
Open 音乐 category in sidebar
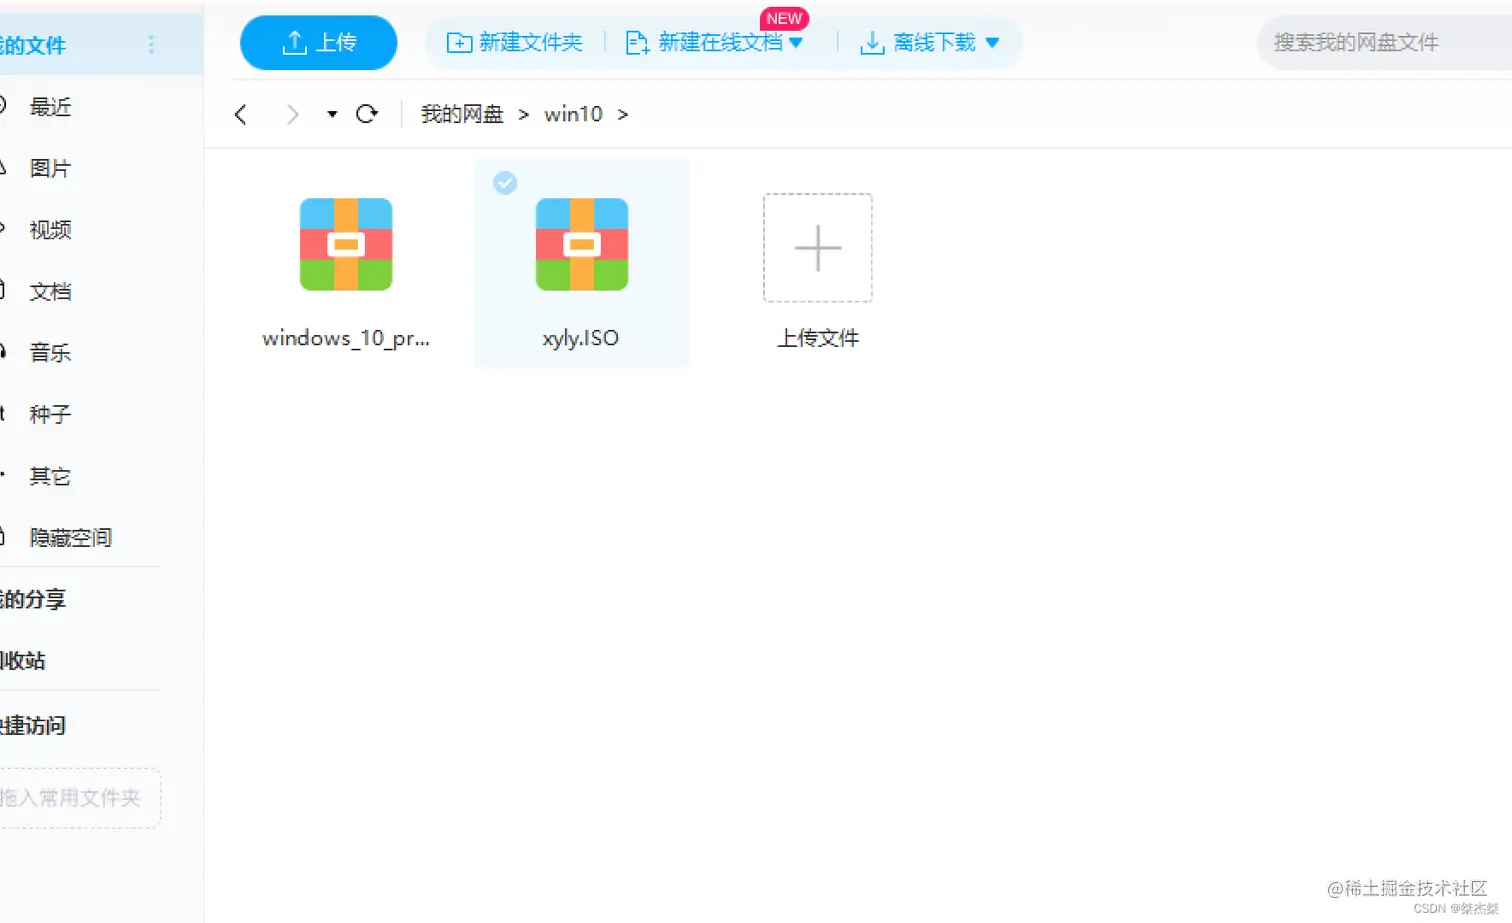(50, 352)
